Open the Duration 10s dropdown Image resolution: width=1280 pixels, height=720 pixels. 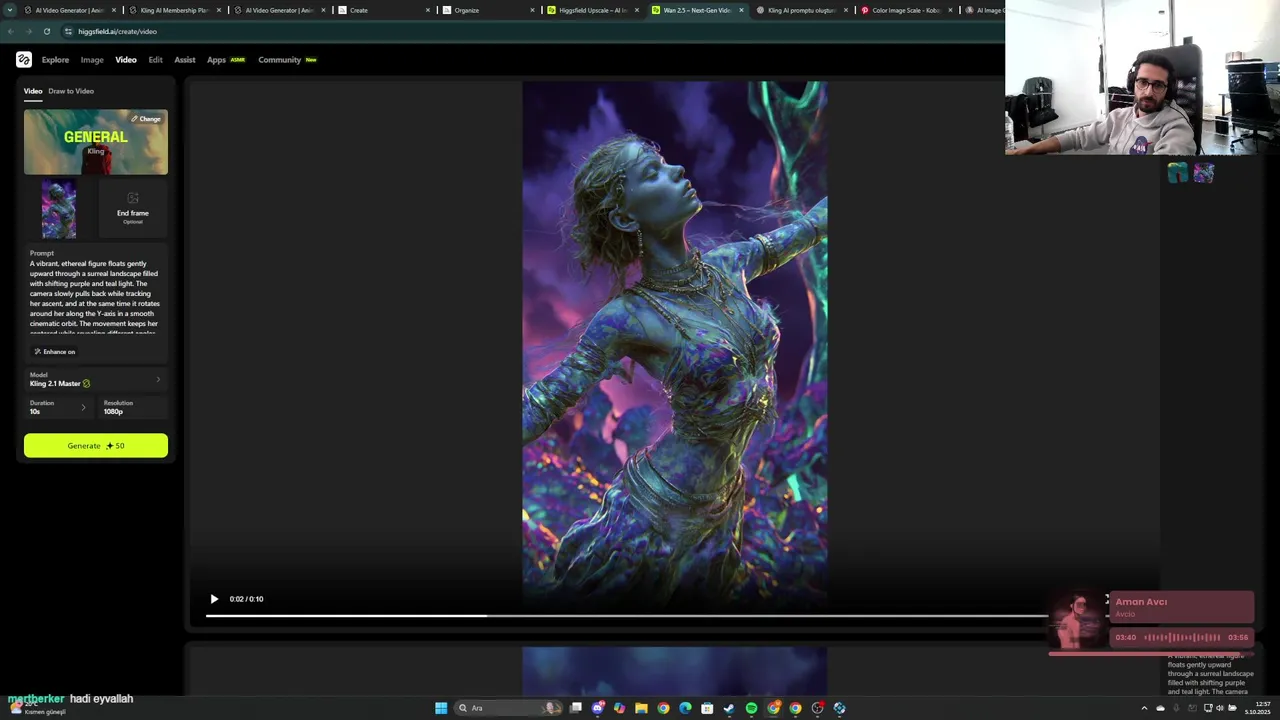58,407
